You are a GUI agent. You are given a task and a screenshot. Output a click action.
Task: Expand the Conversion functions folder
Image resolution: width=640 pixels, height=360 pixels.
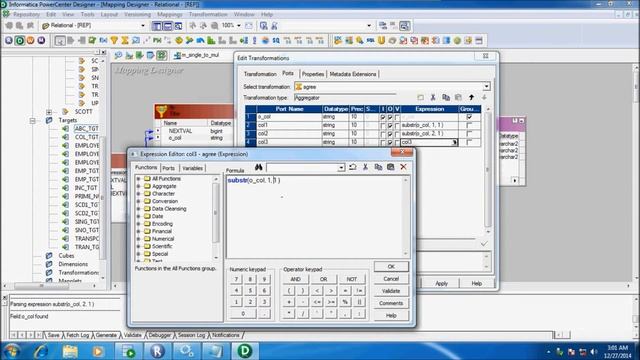click(x=139, y=201)
